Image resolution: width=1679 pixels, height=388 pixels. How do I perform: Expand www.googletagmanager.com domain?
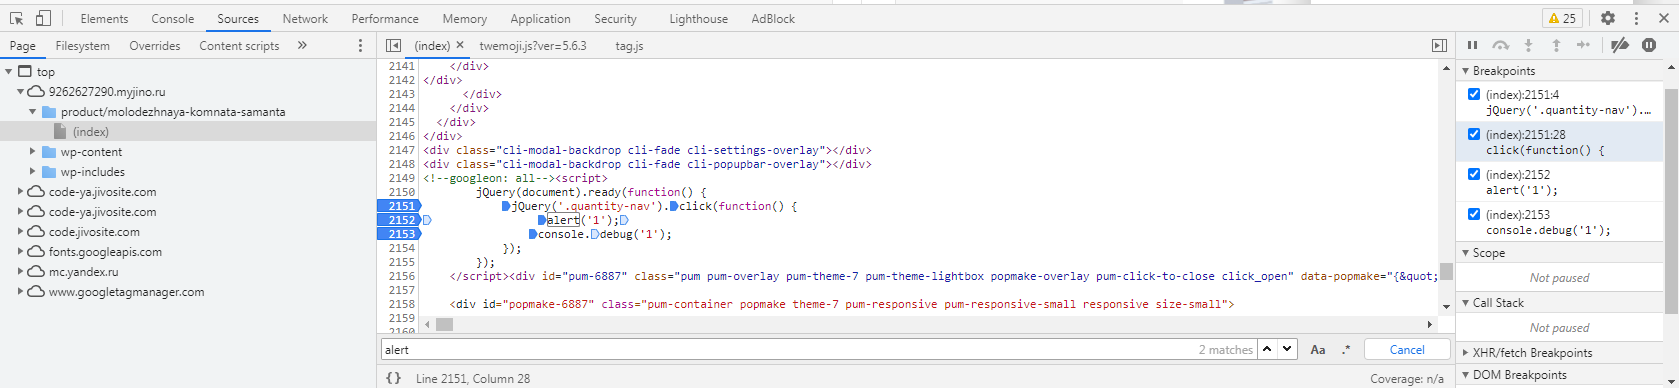tap(21, 291)
